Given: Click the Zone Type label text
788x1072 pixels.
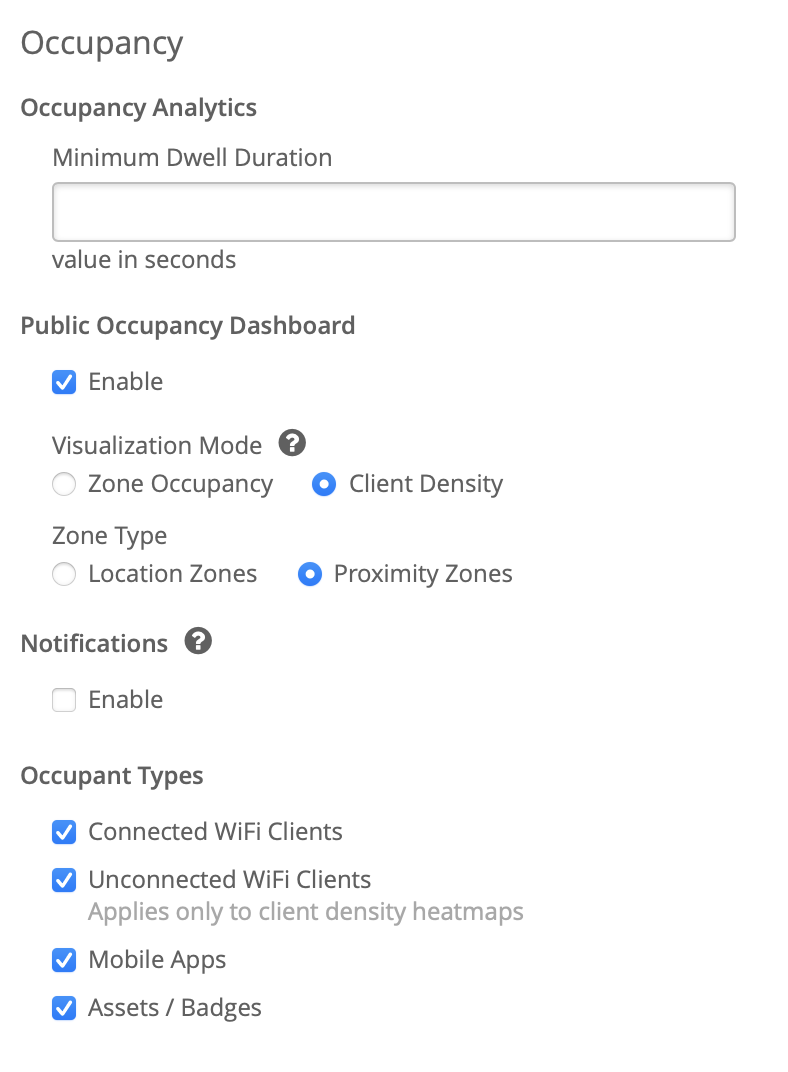Looking at the screenshot, I should tap(109, 536).
